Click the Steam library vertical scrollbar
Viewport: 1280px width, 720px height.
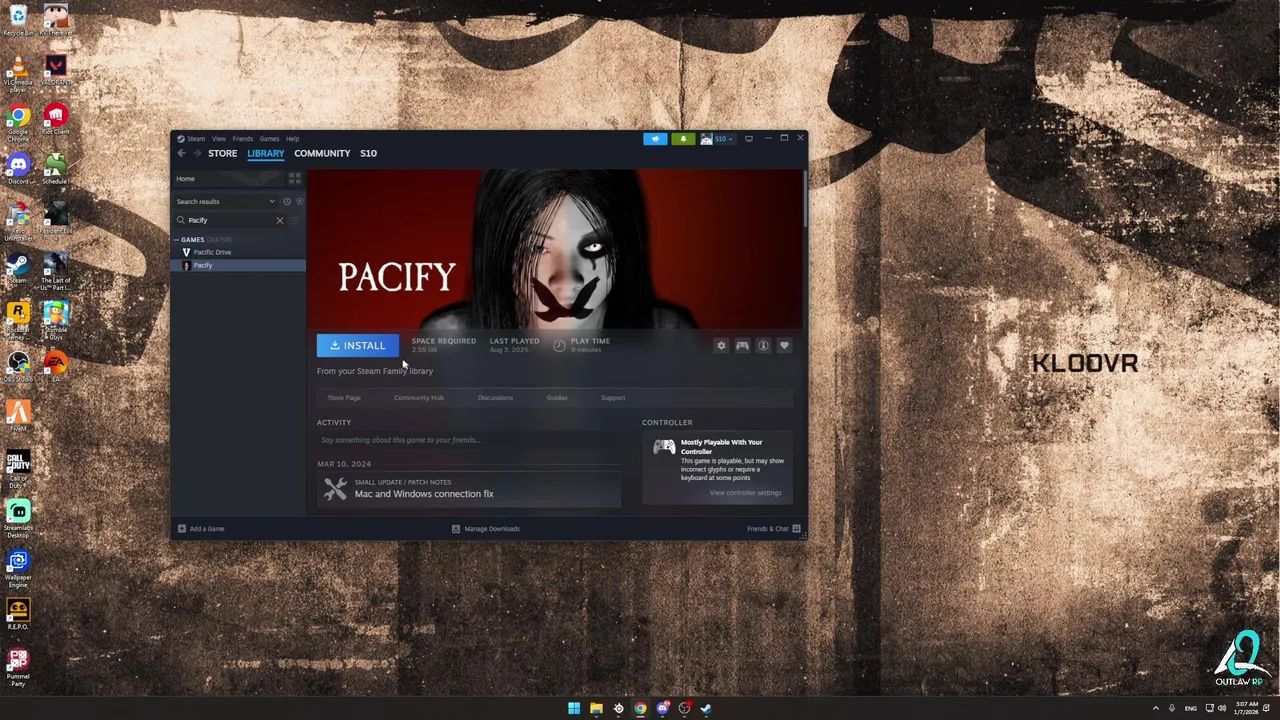pyautogui.click(x=803, y=200)
